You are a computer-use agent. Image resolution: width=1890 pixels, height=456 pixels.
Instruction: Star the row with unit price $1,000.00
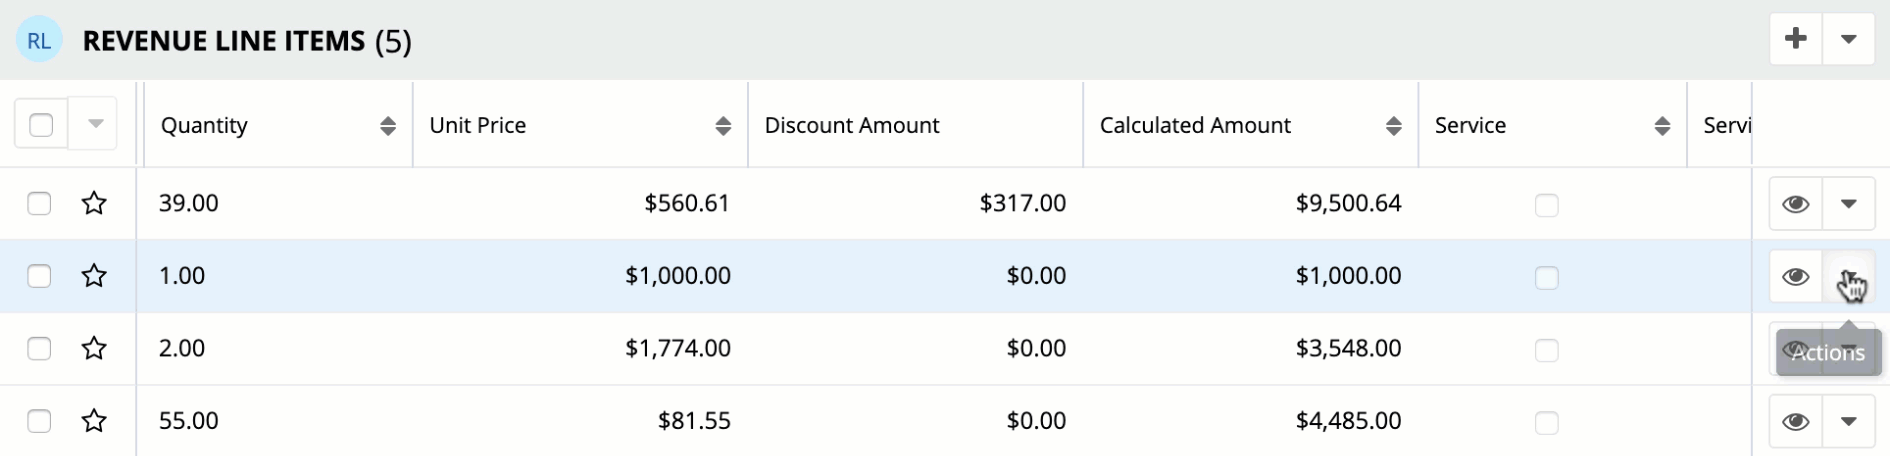tap(94, 275)
